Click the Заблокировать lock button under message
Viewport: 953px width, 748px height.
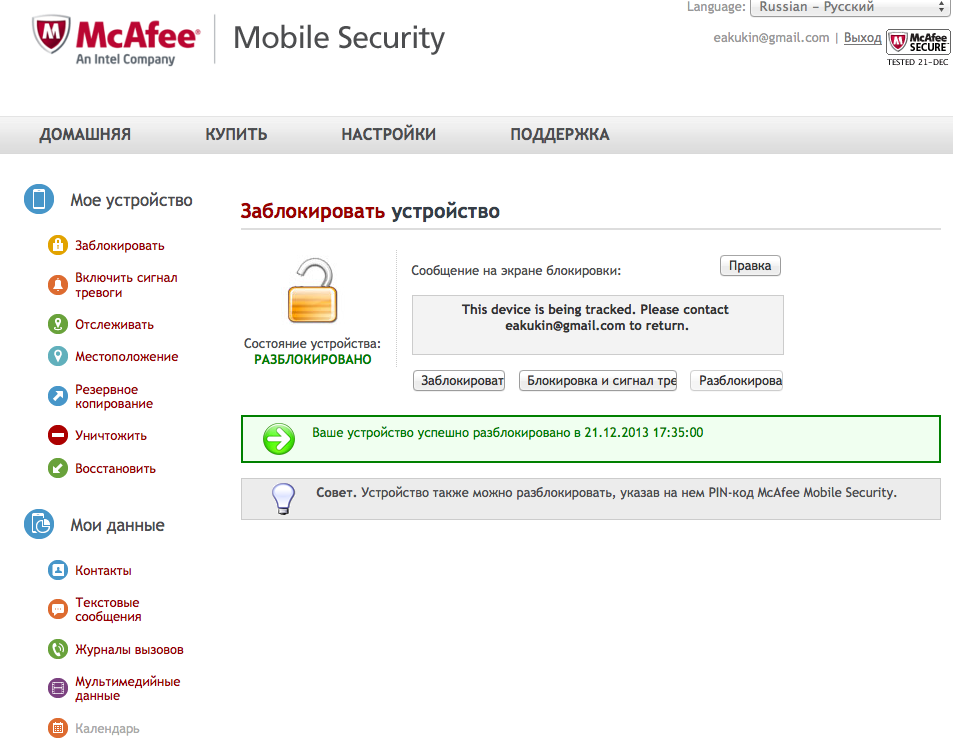pyautogui.click(x=459, y=380)
